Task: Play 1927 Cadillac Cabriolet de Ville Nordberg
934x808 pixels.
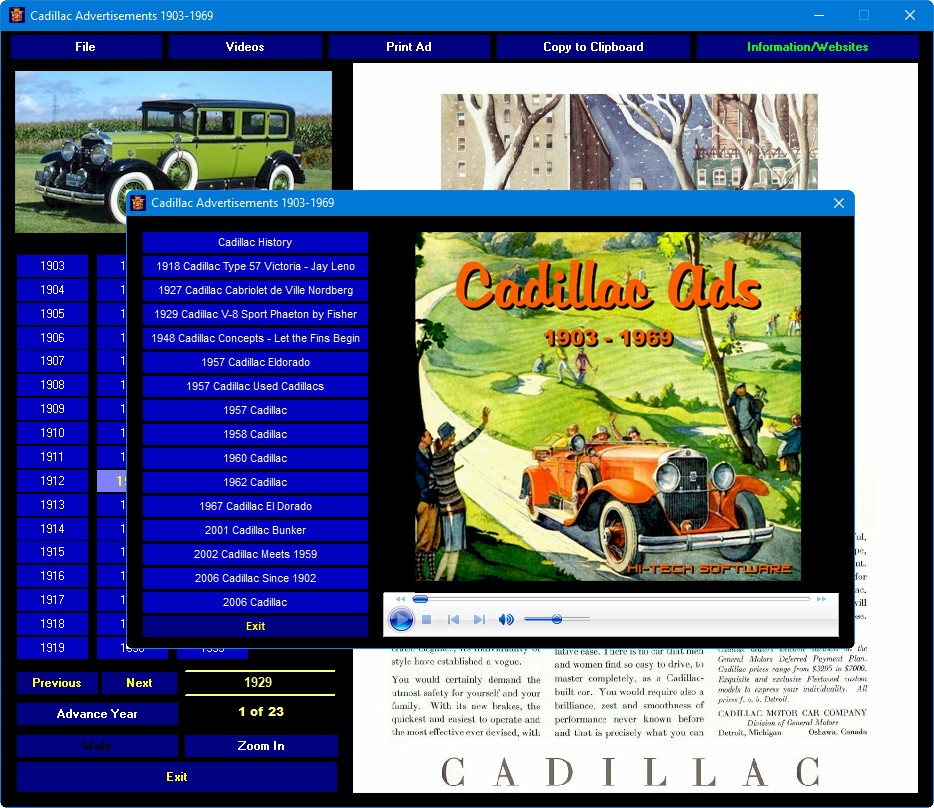Action: (255, 290)
